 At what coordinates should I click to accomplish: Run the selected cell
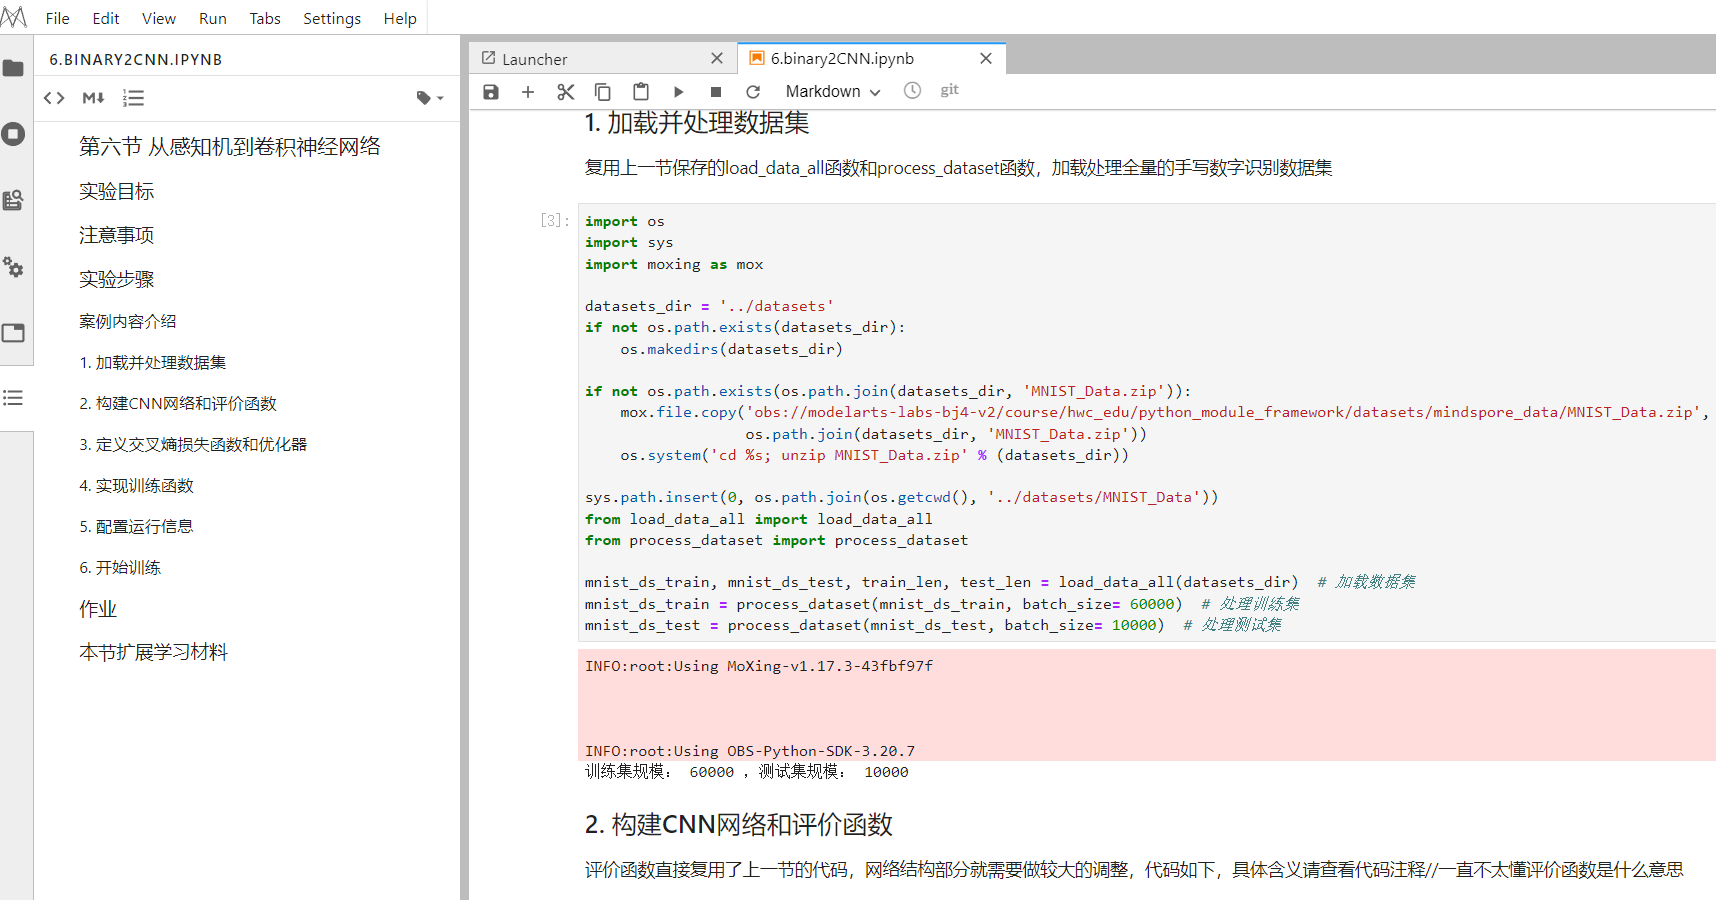click(x=678, y=92)
